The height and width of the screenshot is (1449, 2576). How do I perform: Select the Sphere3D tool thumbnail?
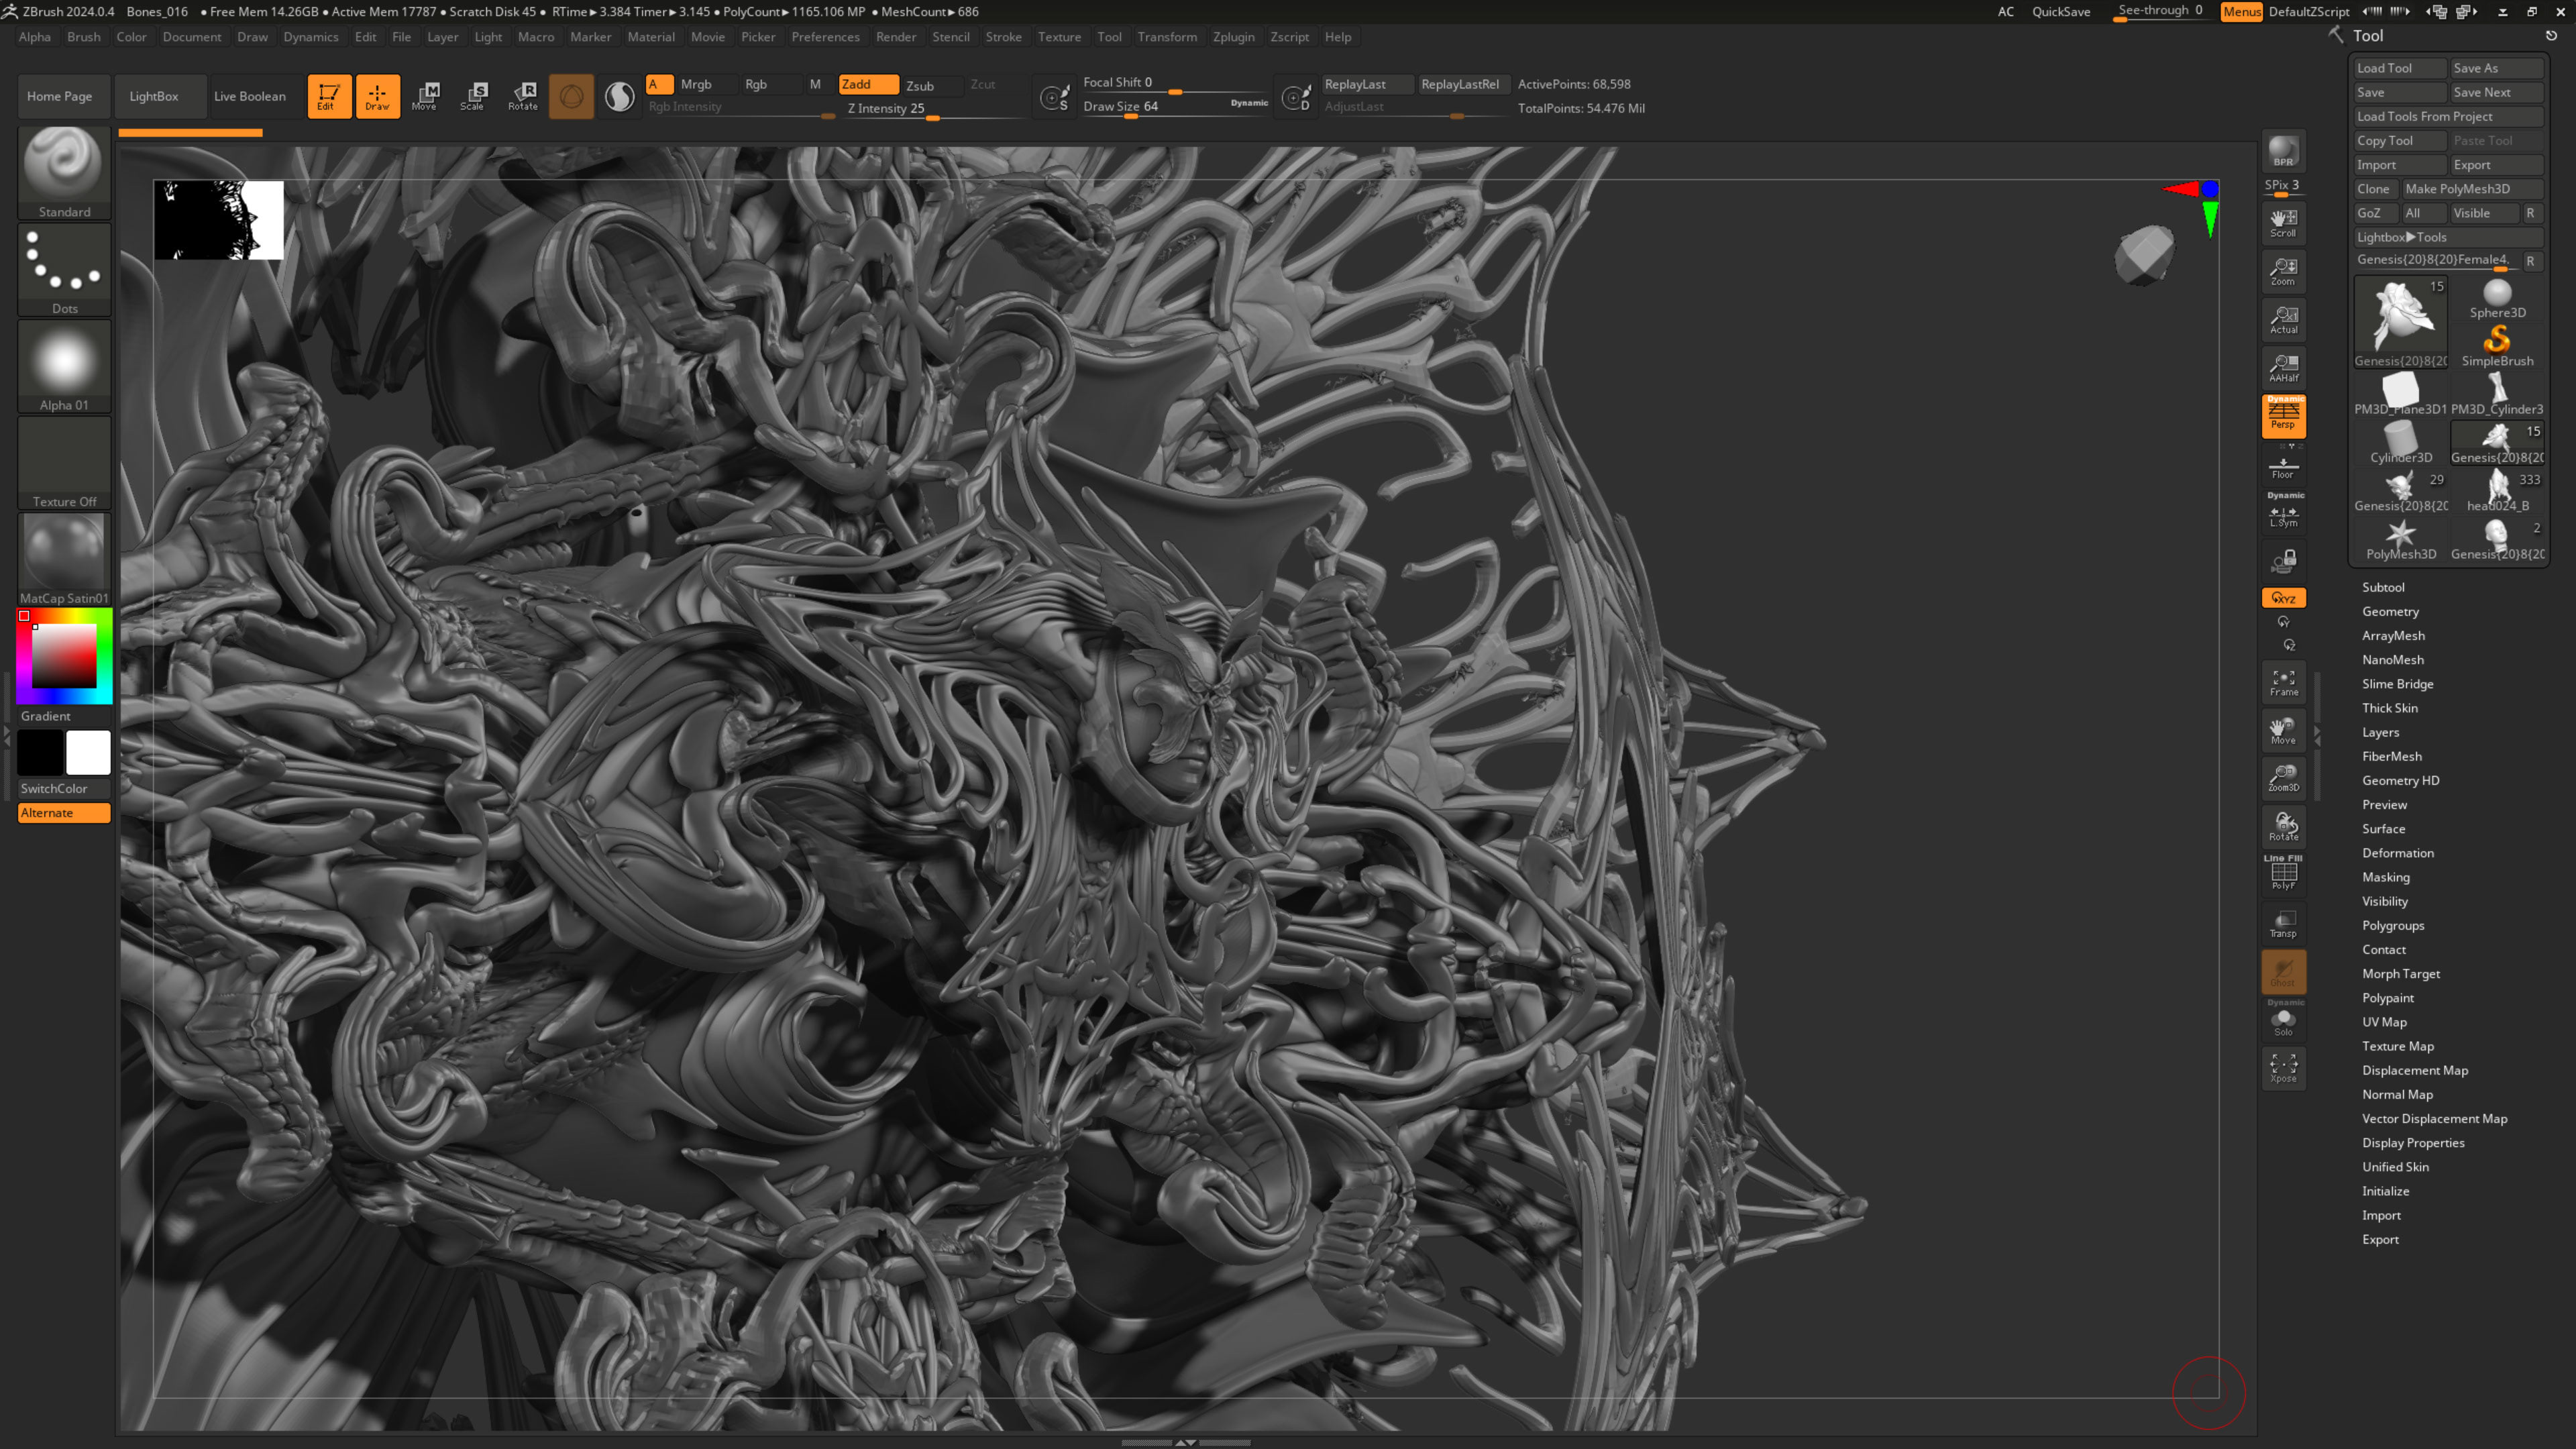point(2497,298)
